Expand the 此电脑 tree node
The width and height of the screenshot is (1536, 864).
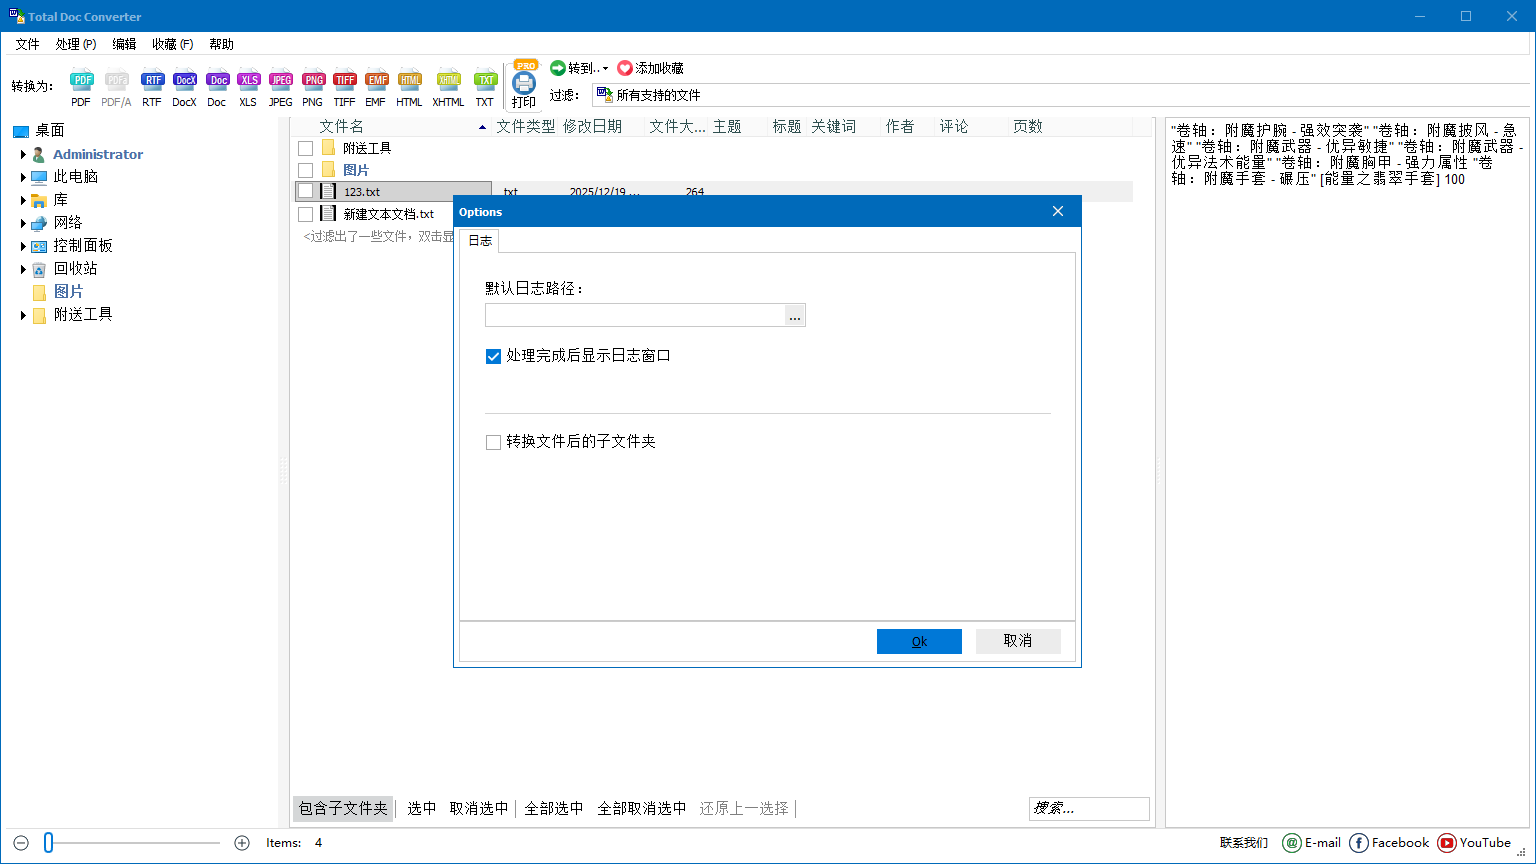(24, 176)
